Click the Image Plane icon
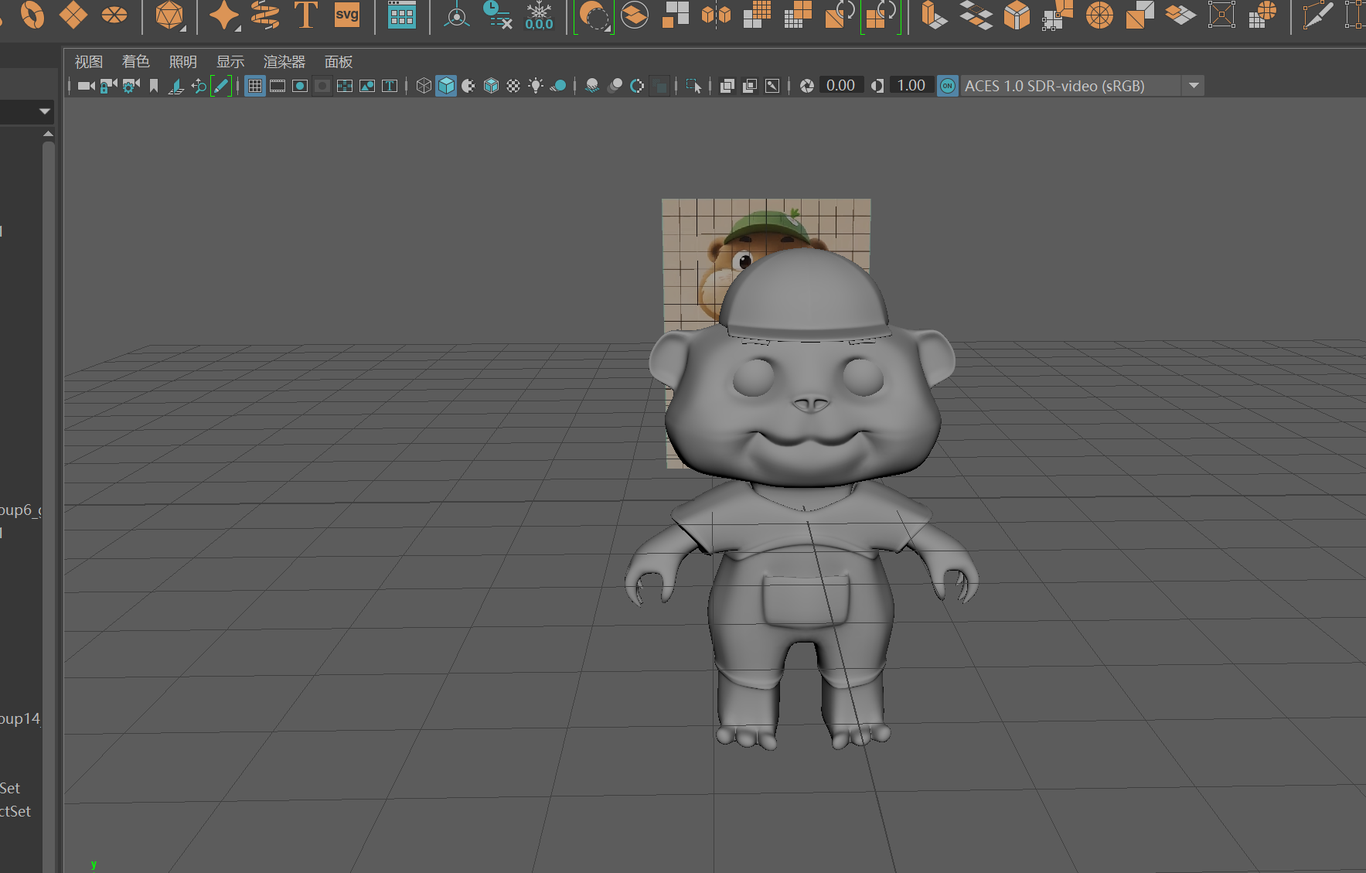 tap(176, 86)
